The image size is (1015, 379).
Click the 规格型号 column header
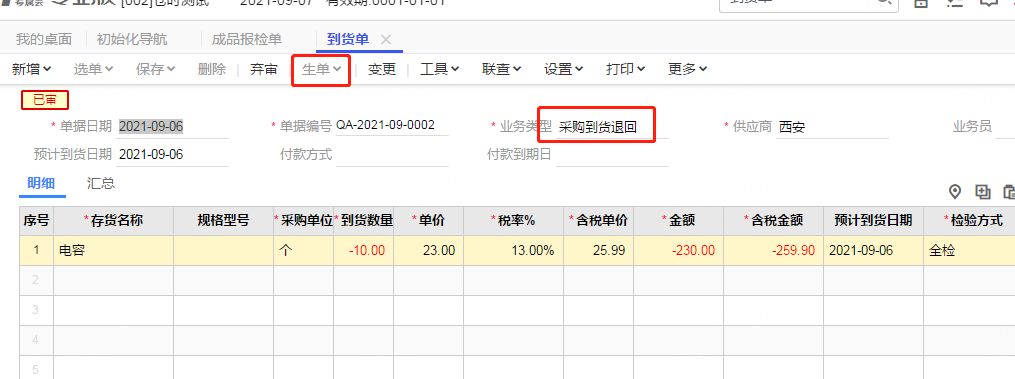pos(223,220)
